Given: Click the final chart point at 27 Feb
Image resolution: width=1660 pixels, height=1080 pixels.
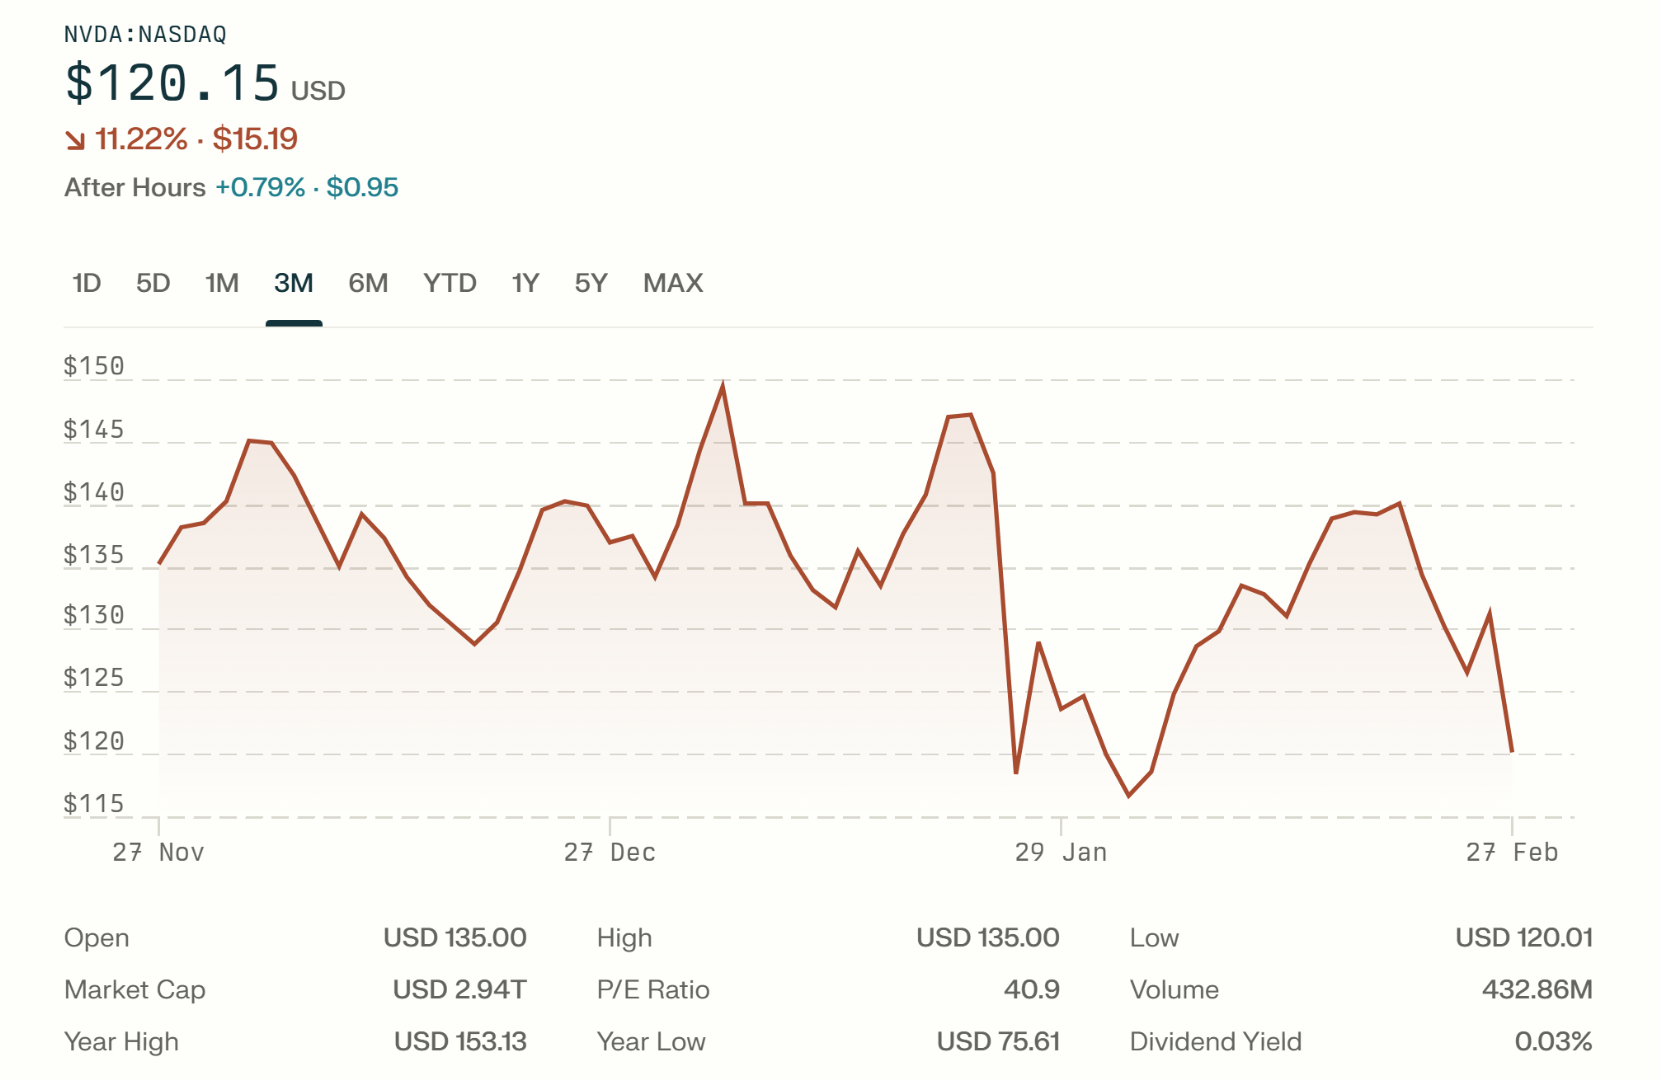Looking at the screenshot, I should tap(1512, 751).
